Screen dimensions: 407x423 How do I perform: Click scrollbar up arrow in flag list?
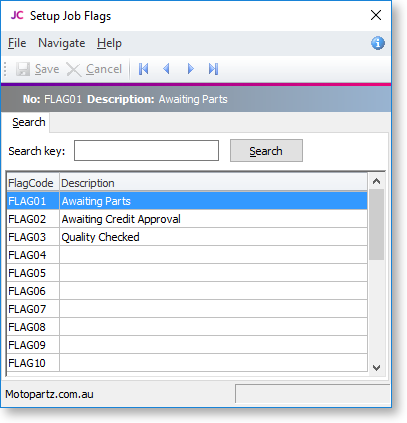point(377,181)
